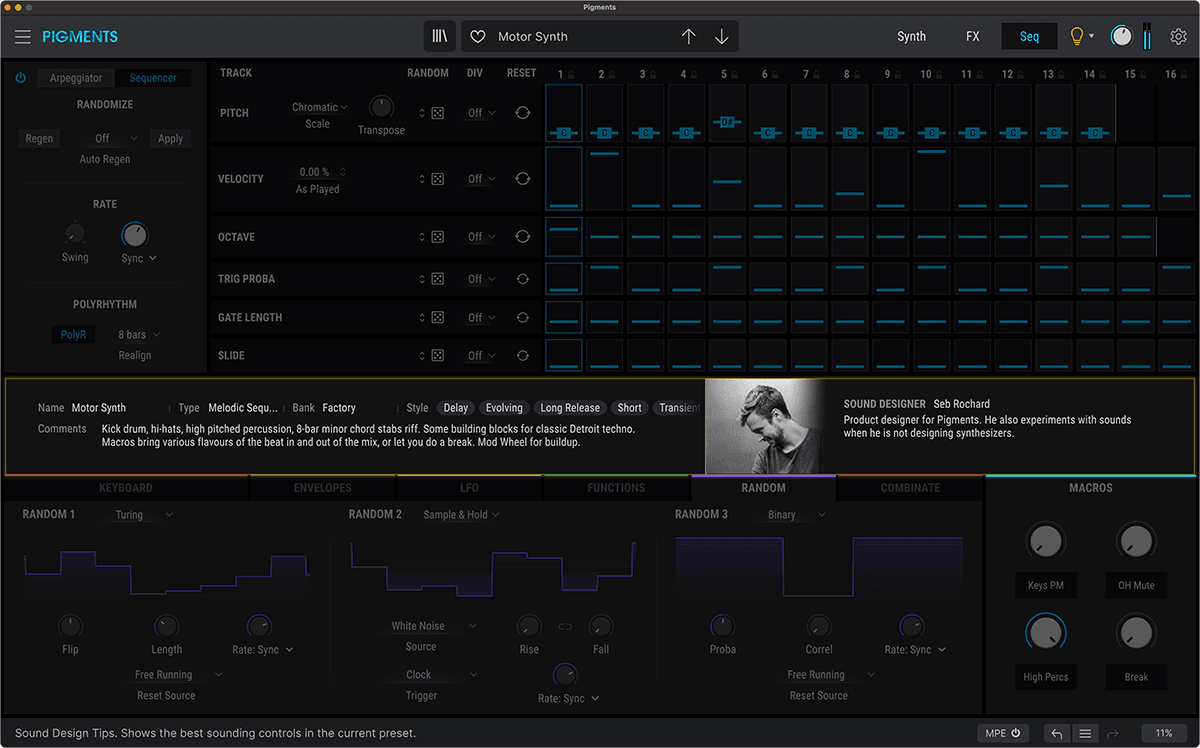This screenshot has width=1200, height=748.
Task: Randomize the Gate Length track with dice
Action: pos(438,317)
